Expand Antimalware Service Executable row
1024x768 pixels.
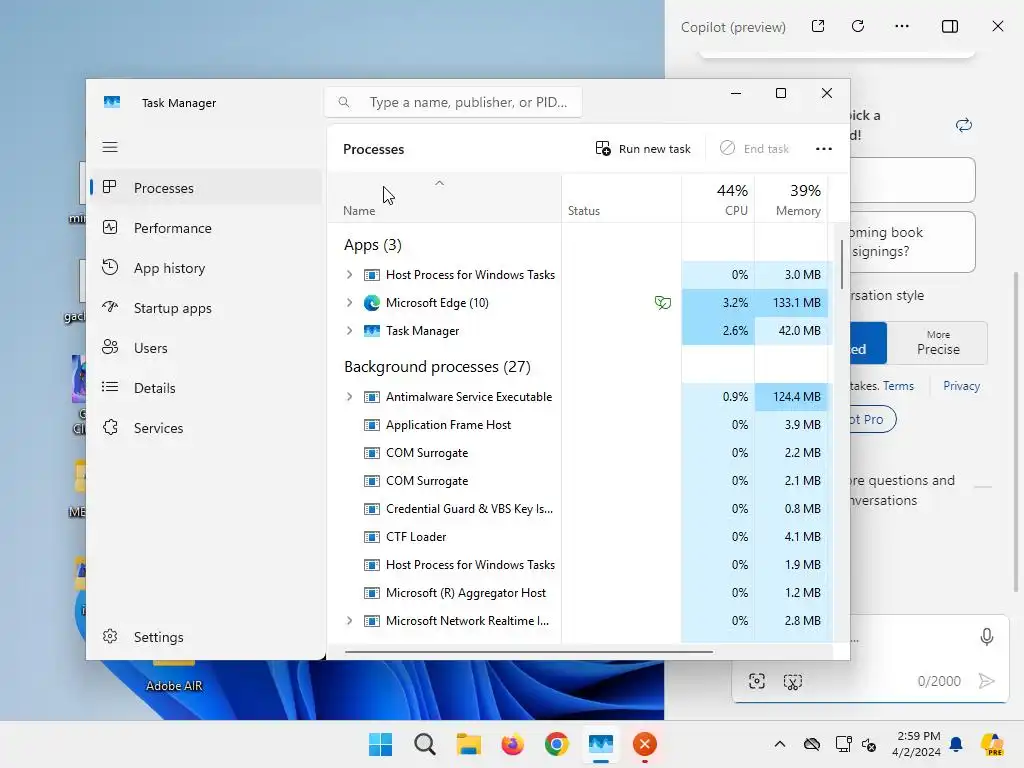coord(349,397)
